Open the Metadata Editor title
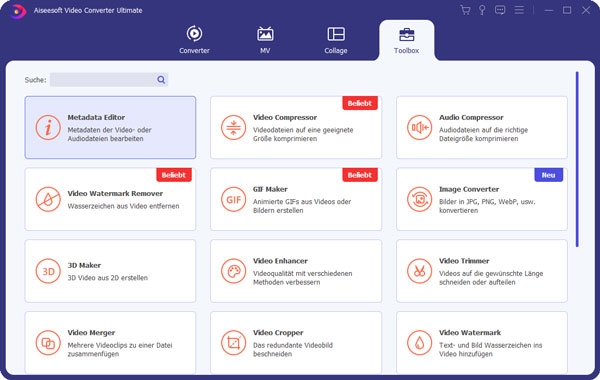The width and height of the screenshot is (600, 380). (96, 117)
